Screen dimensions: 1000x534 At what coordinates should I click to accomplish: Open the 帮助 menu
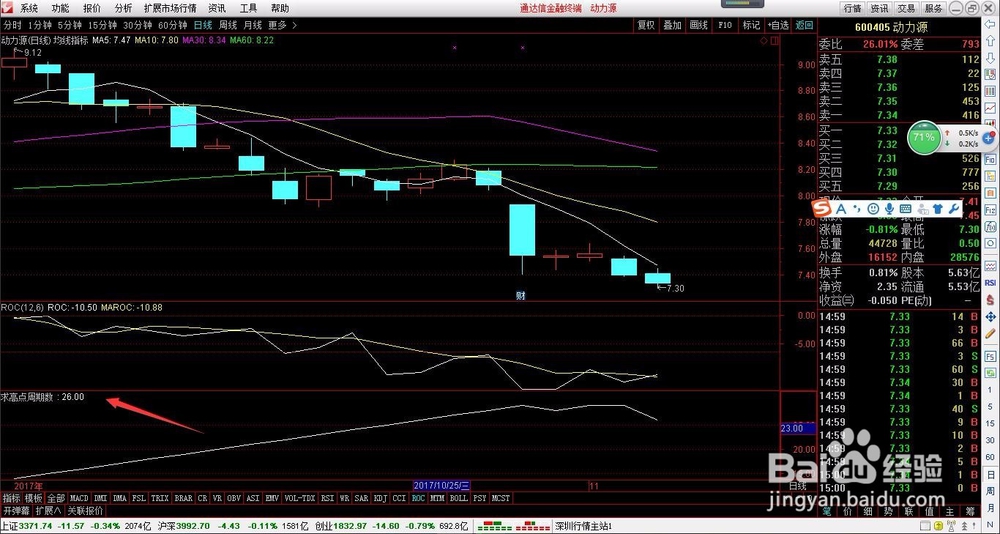280,8
